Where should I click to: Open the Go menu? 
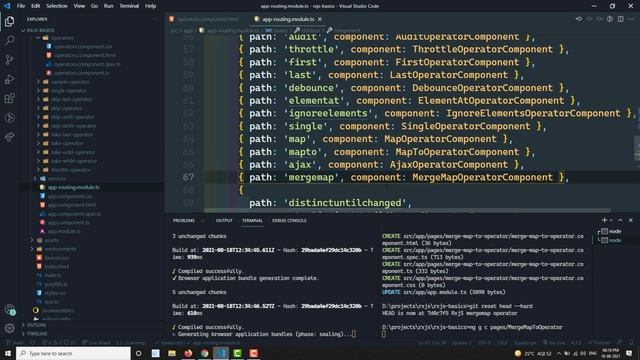94,6
